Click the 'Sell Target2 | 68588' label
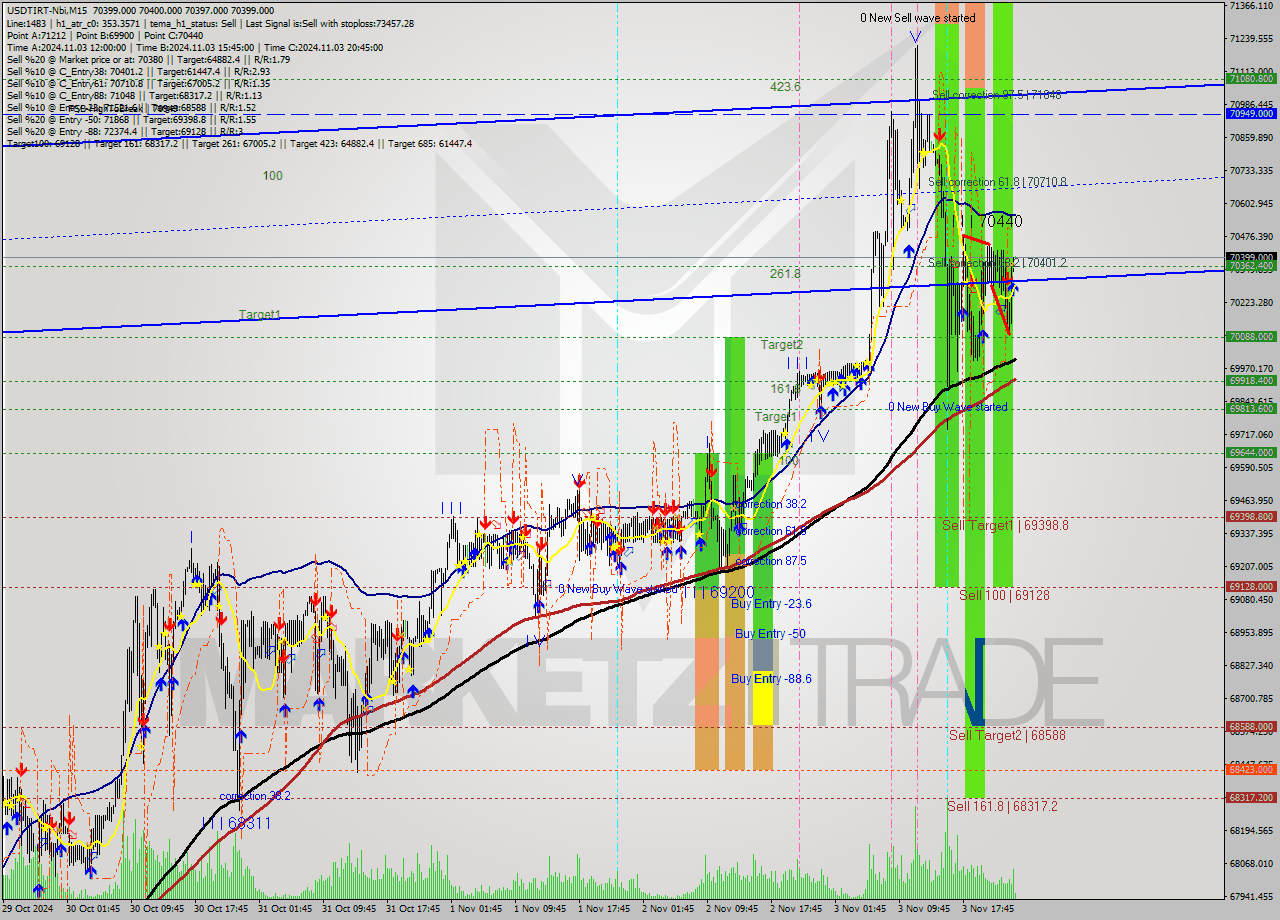Image resolution: width=1280 pixels, height=920 pixels. (x=1007, y=735)
